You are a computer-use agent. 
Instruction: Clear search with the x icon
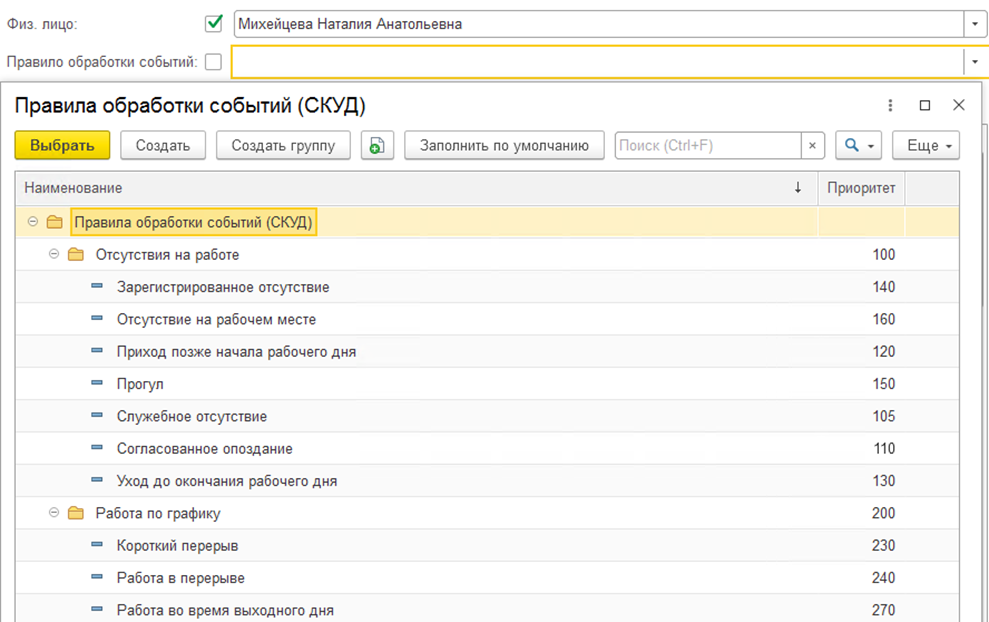tap(813, 146)
